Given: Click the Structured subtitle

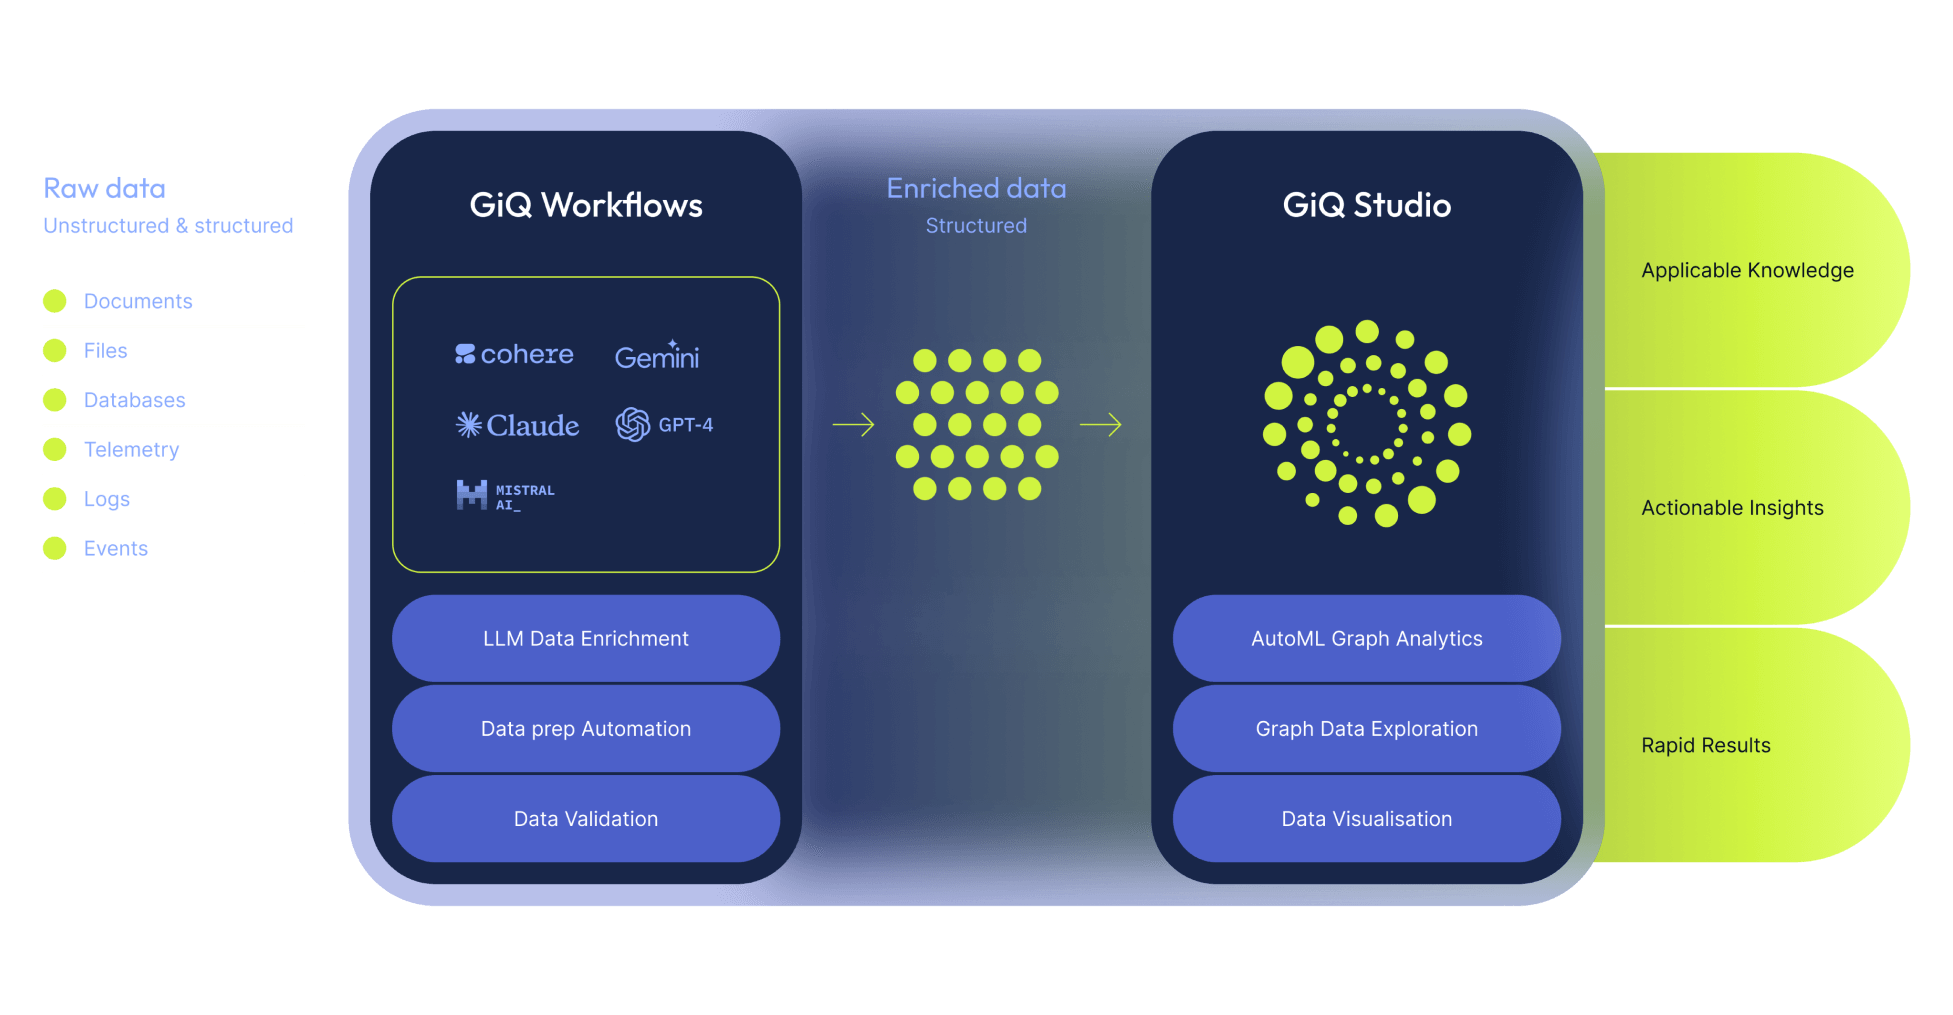Looking at the screenshot, I should pyautogui.click(x=976, y=226).
